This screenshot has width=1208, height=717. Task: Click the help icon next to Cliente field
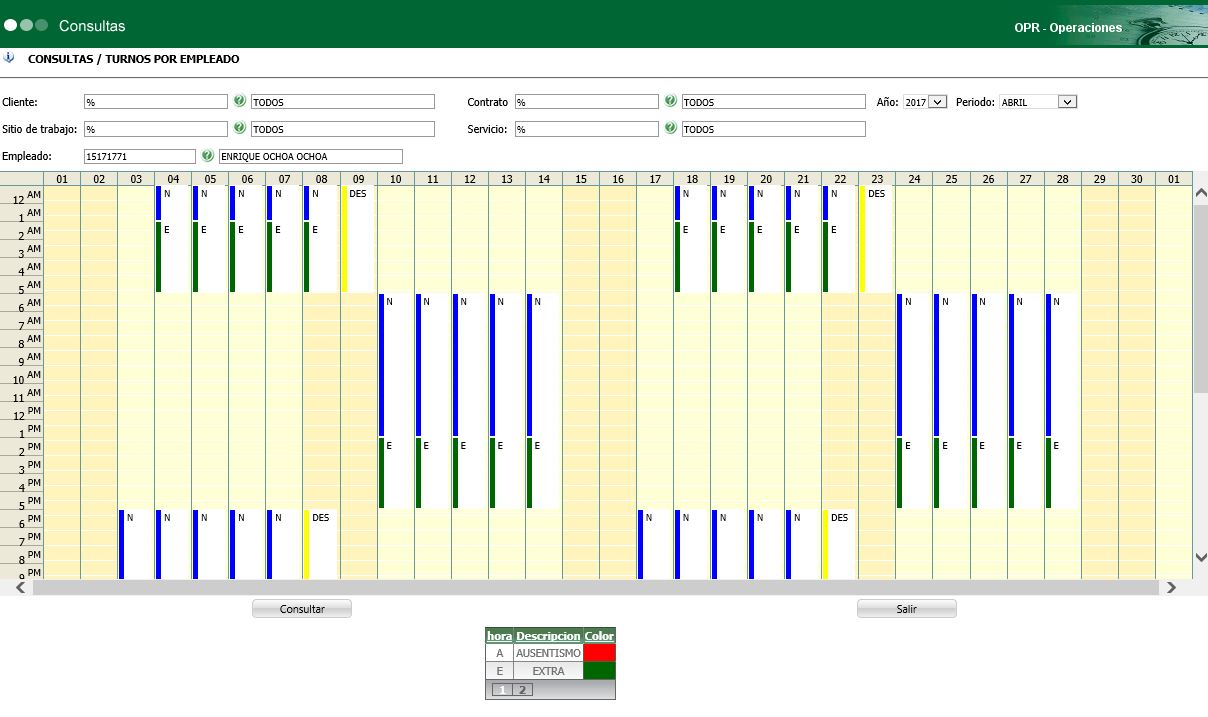pyautogui.click(x=240, y=101)
